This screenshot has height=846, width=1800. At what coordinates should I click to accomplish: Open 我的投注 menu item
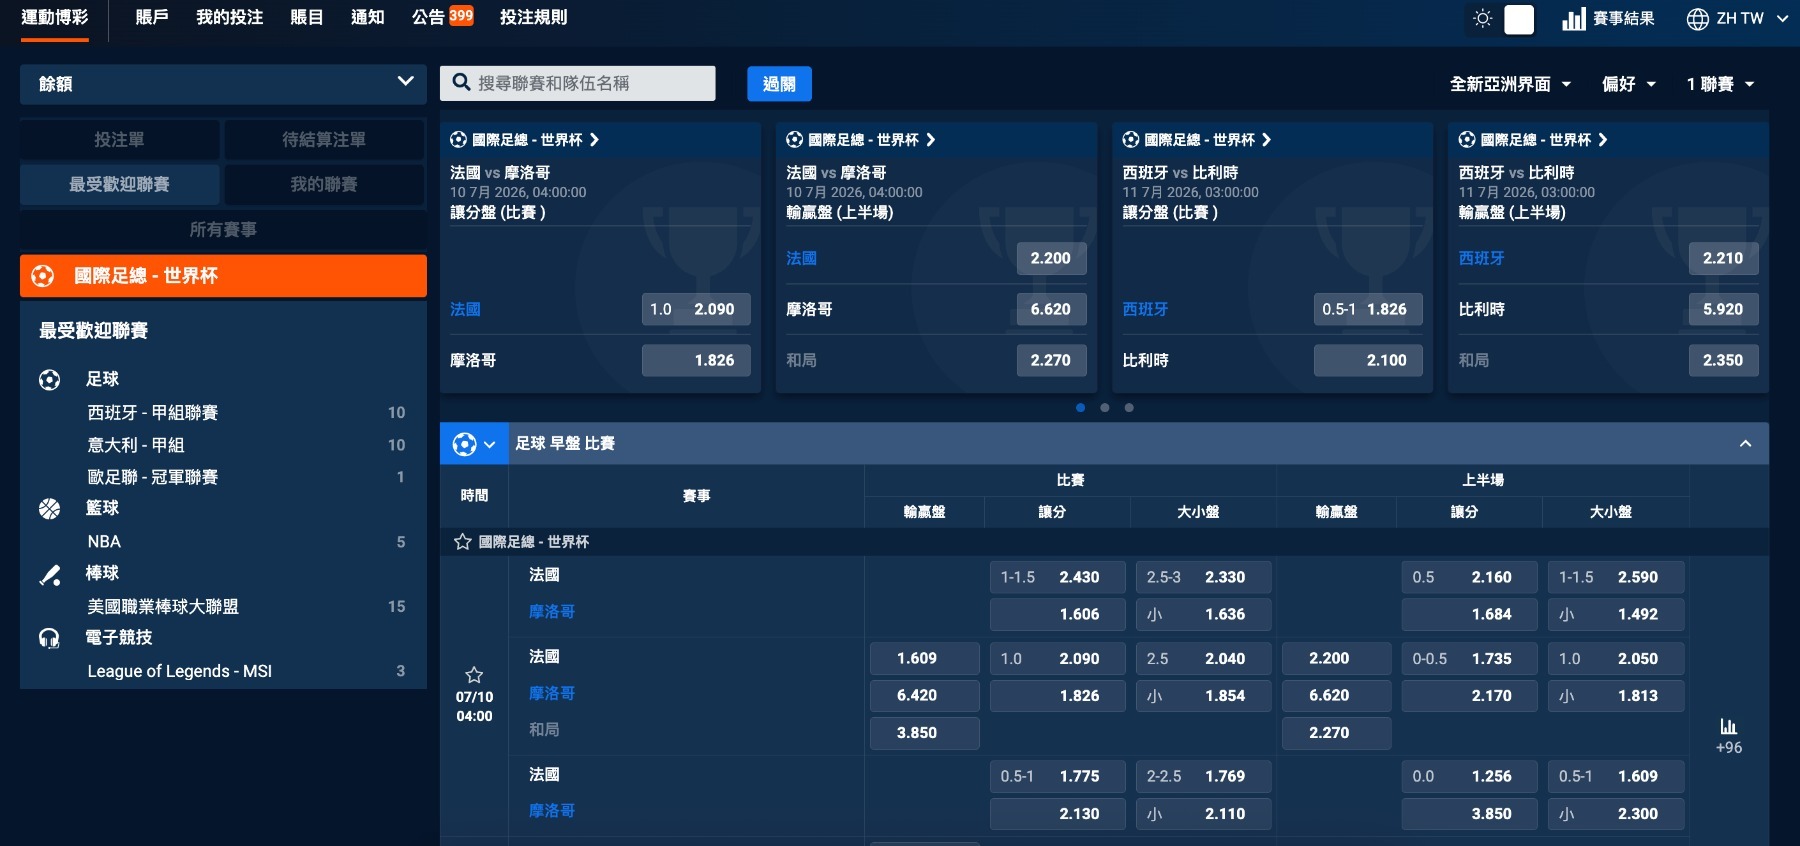click(229, 17)
